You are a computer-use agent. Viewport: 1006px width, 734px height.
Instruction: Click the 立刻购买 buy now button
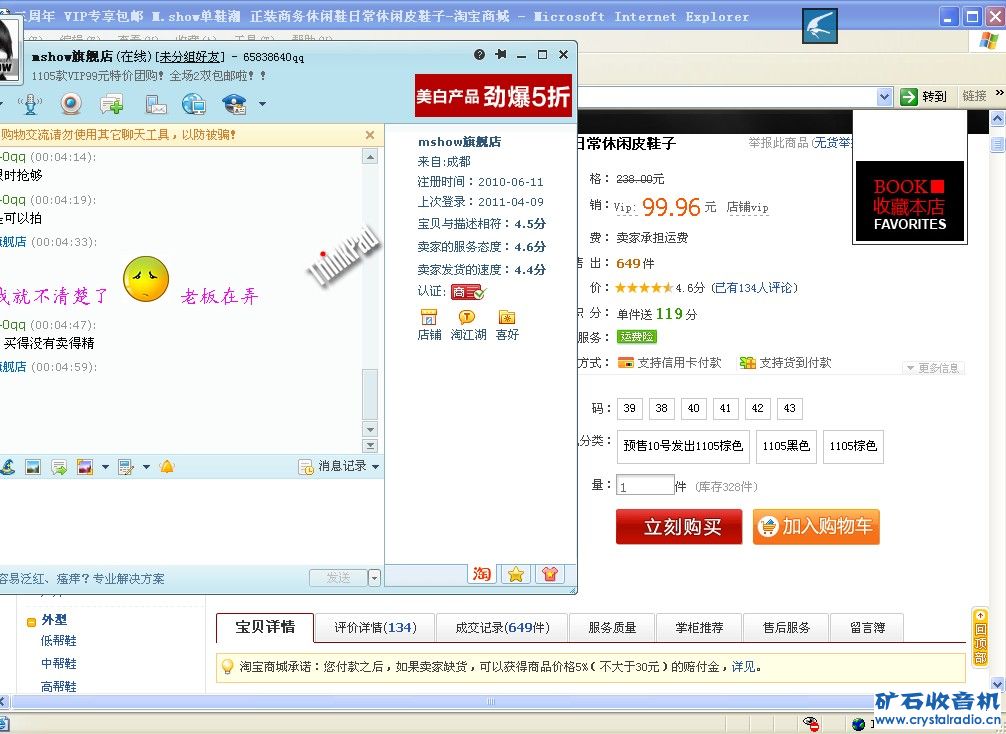point(679,527)
